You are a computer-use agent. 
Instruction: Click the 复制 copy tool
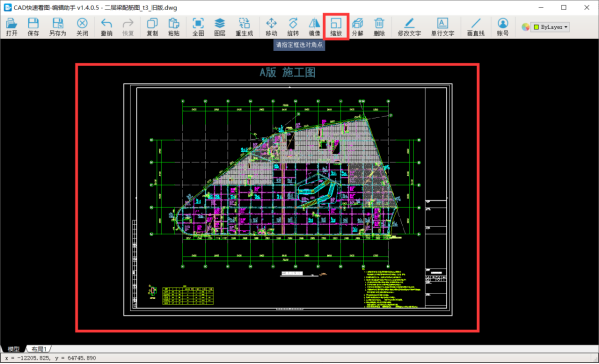[x=152, y=27]
